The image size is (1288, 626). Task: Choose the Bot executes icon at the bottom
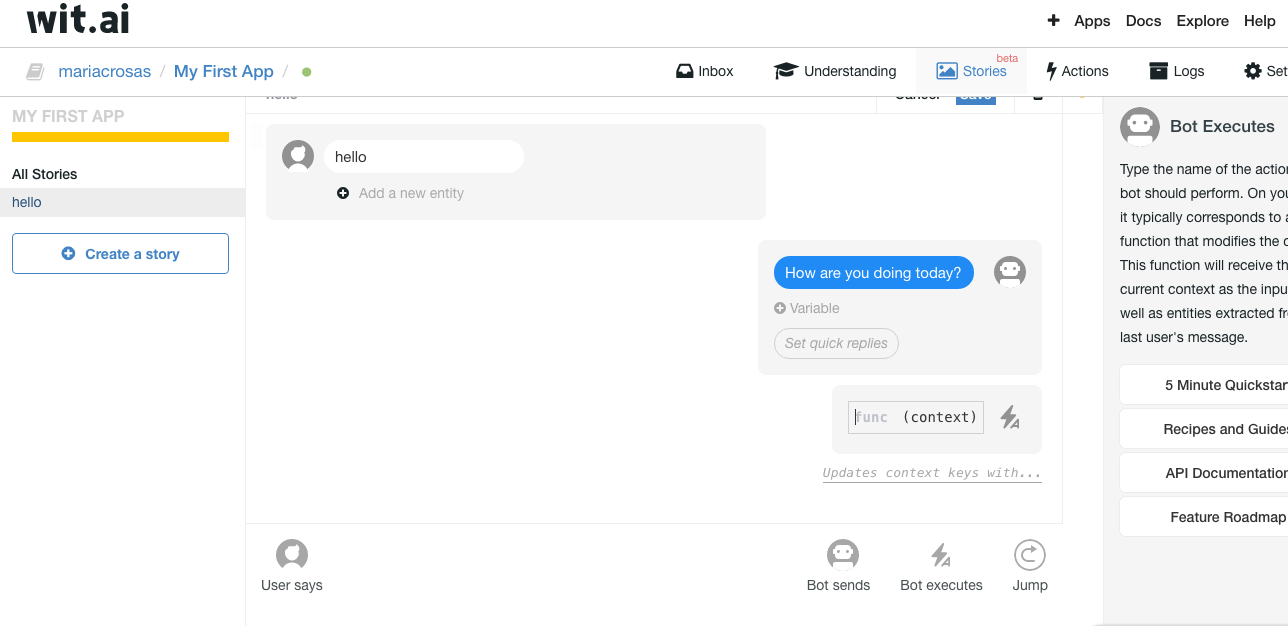(940, 556)
